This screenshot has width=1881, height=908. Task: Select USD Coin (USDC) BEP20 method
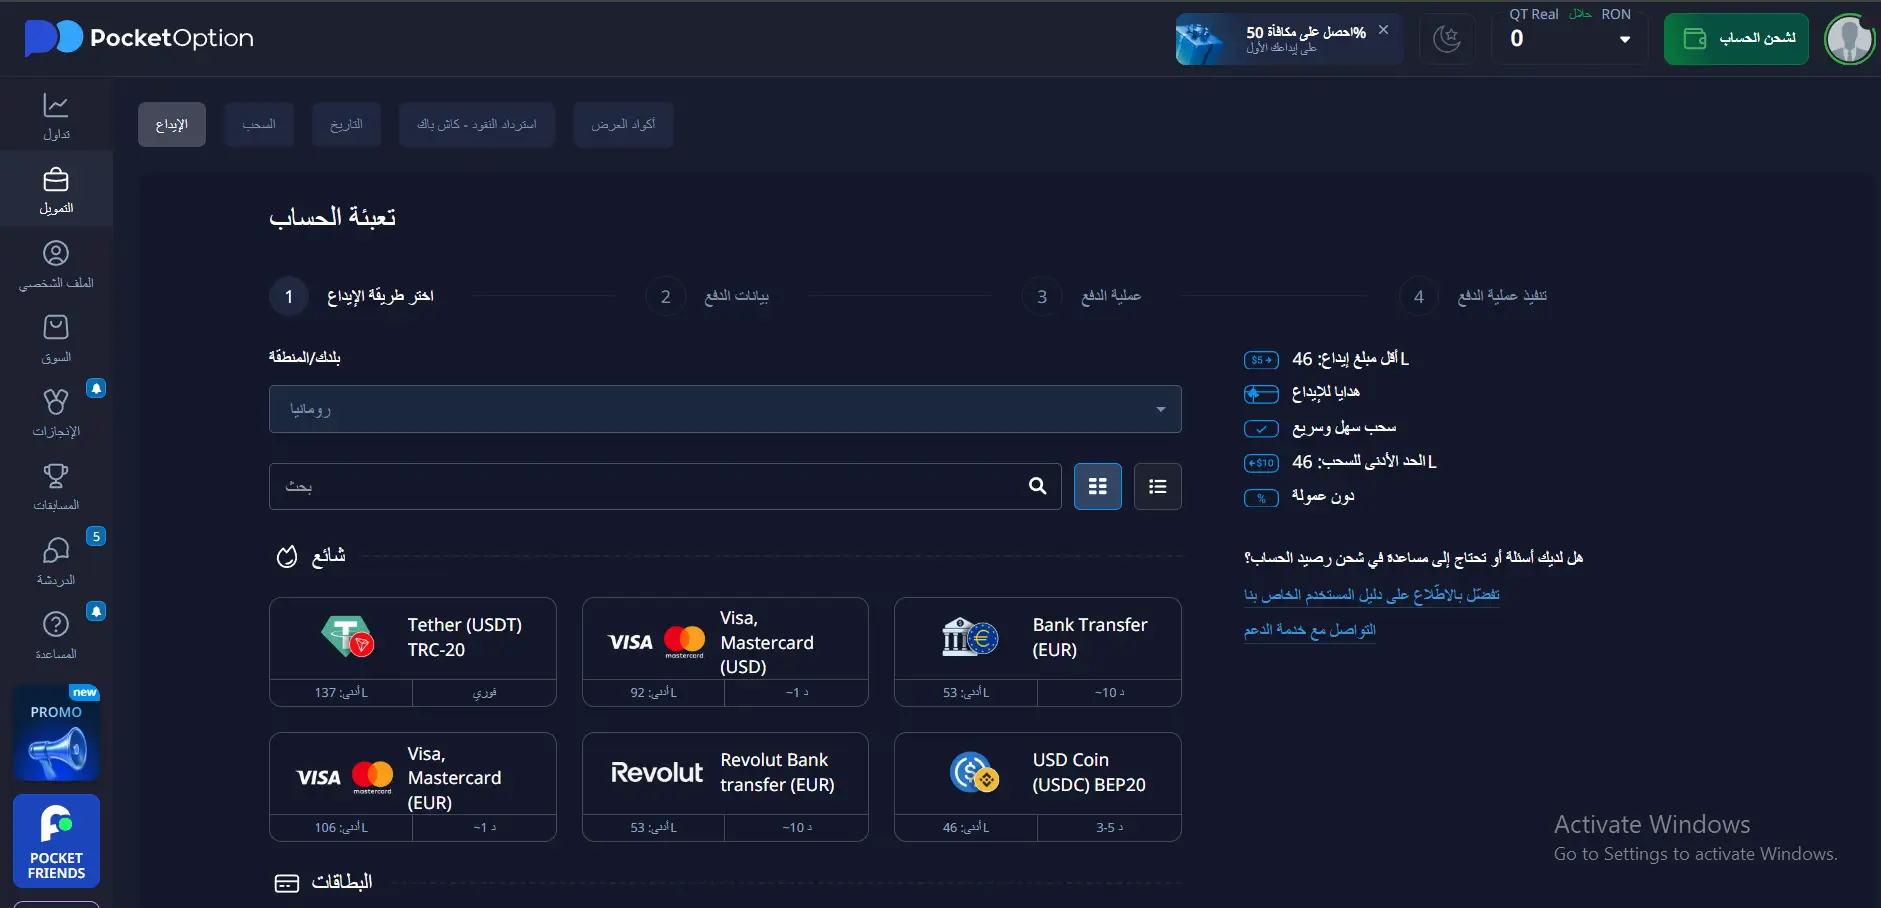tap(1038, 787)
